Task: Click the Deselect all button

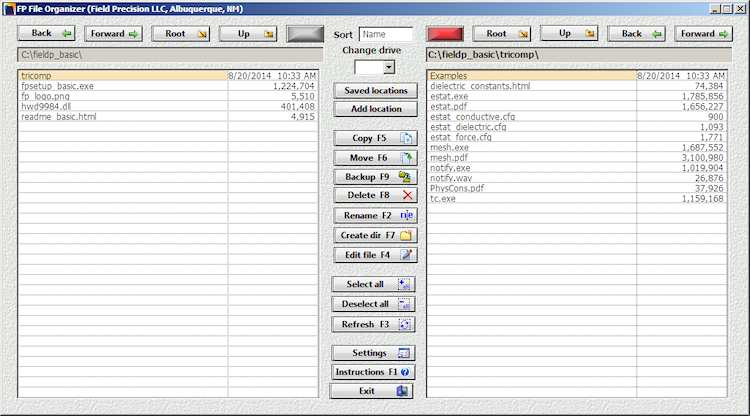Action: [x=373, y=304]
